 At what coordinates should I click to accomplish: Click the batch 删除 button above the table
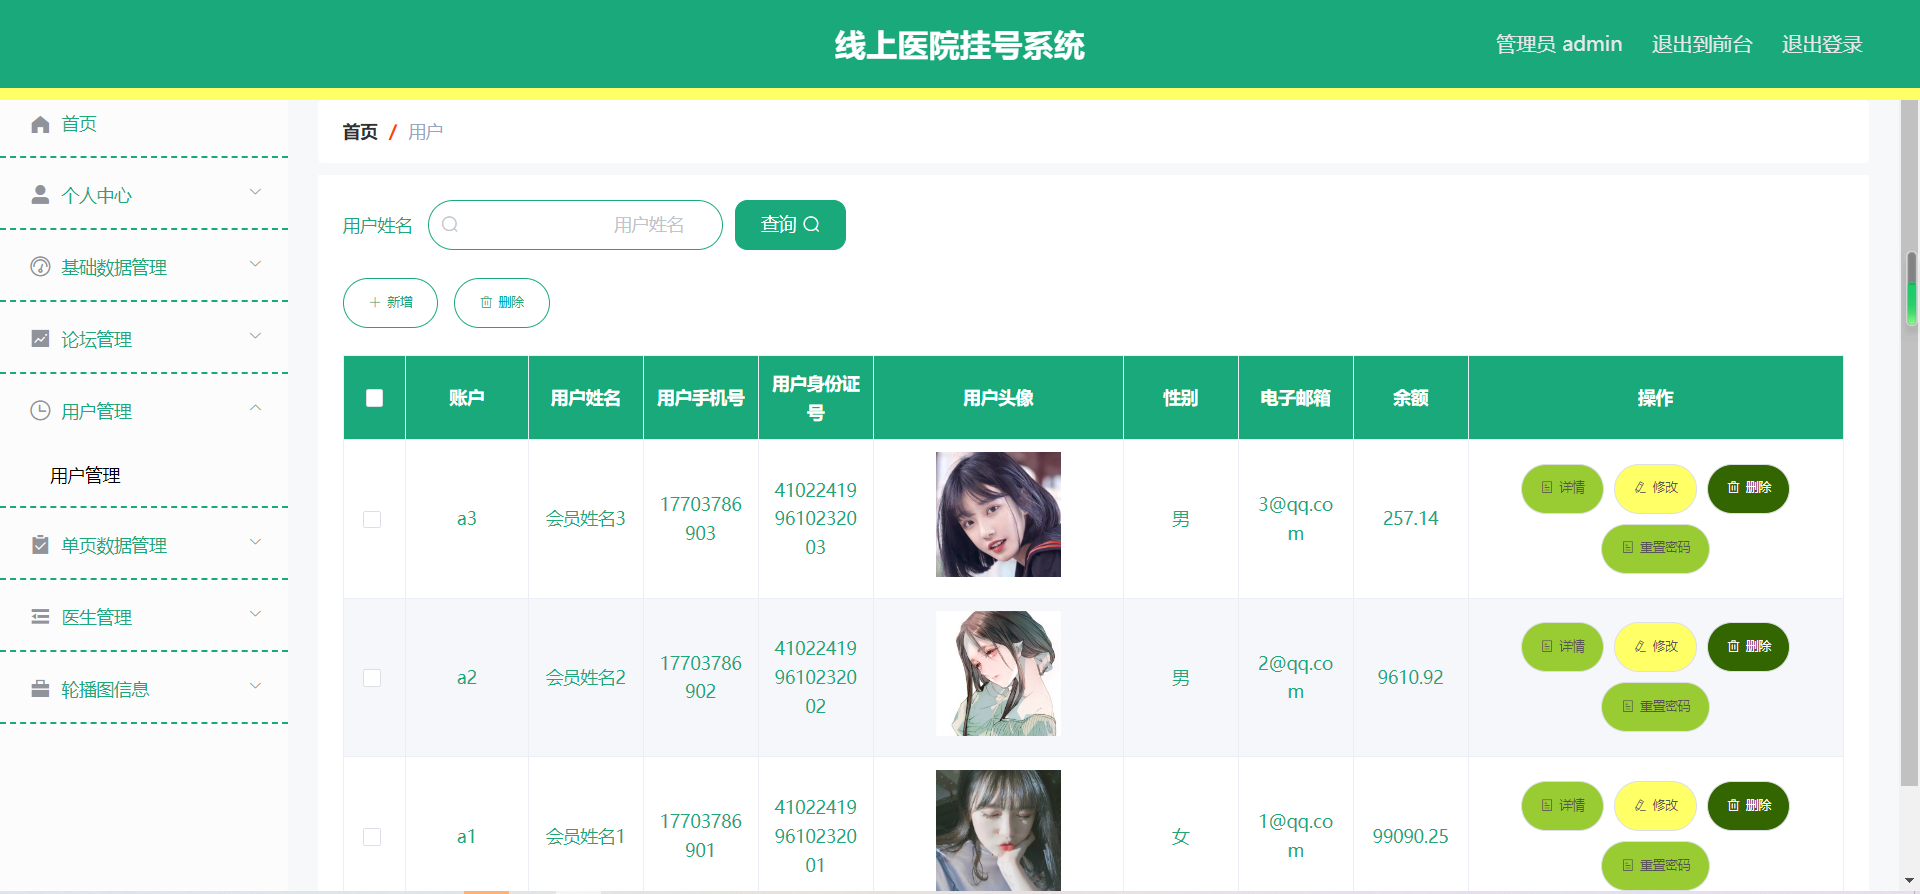coord(502,303)
